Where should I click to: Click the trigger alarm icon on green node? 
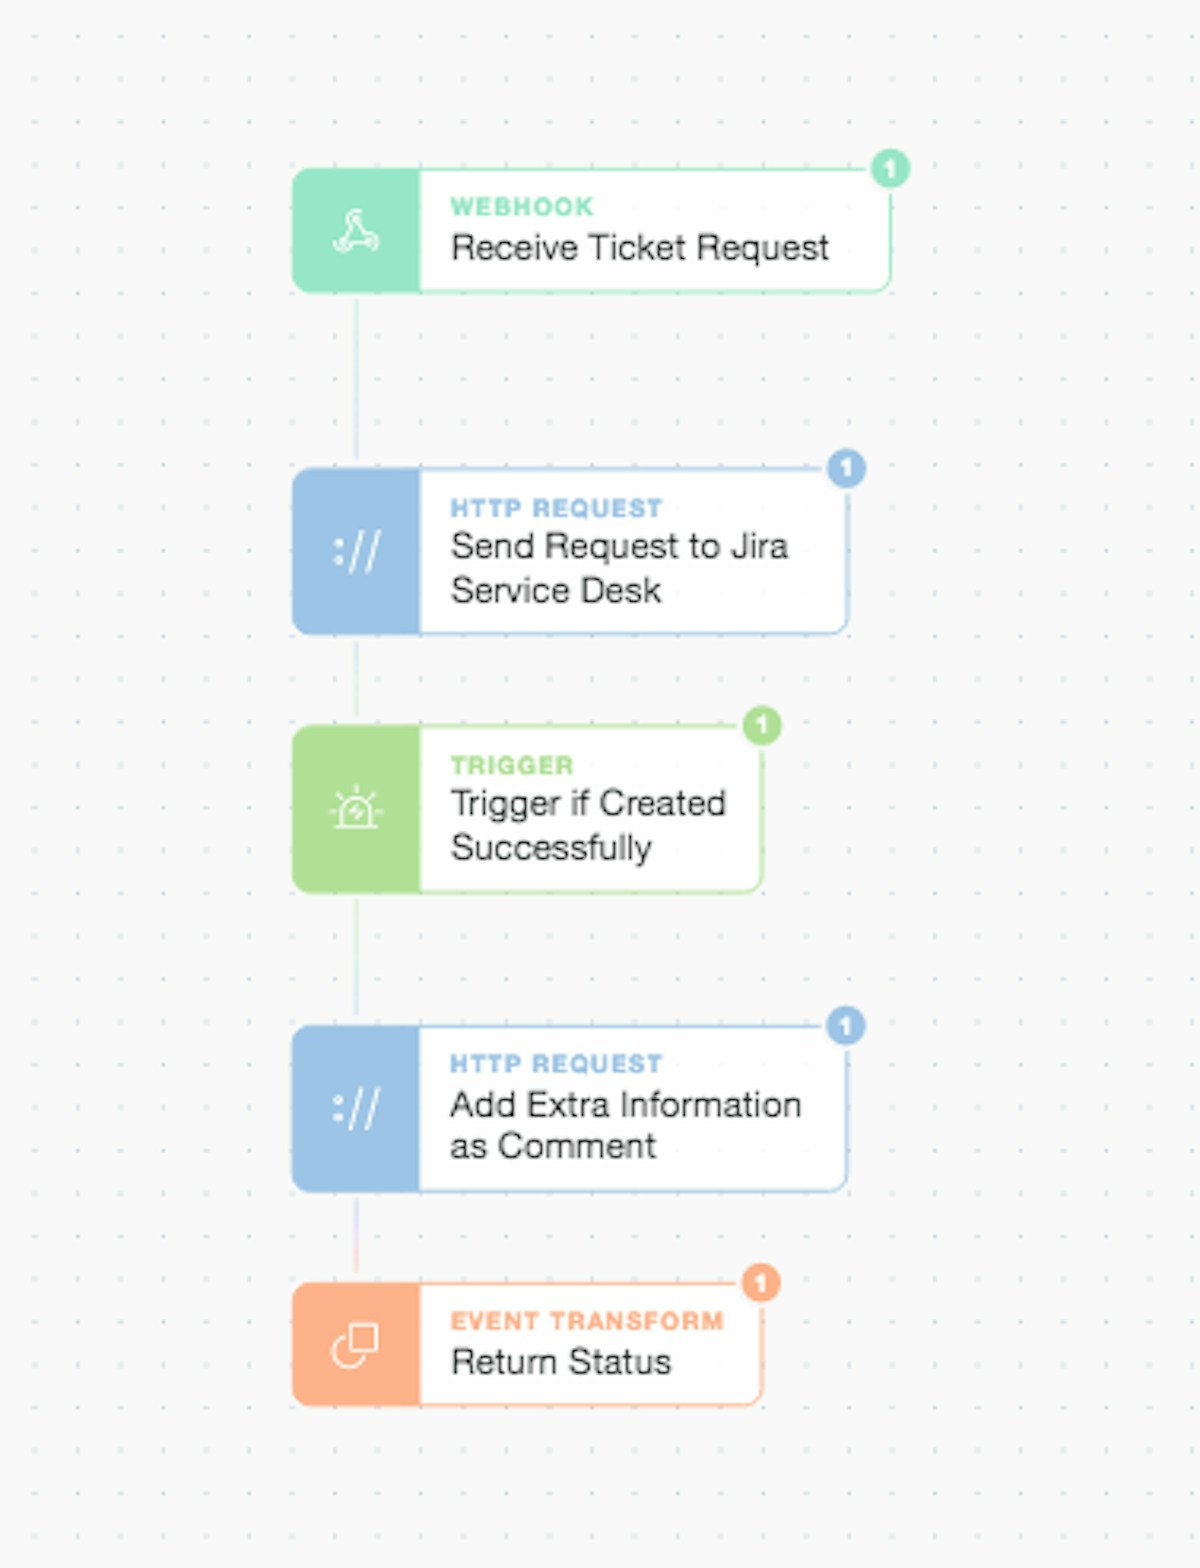[x=356, y=809]
